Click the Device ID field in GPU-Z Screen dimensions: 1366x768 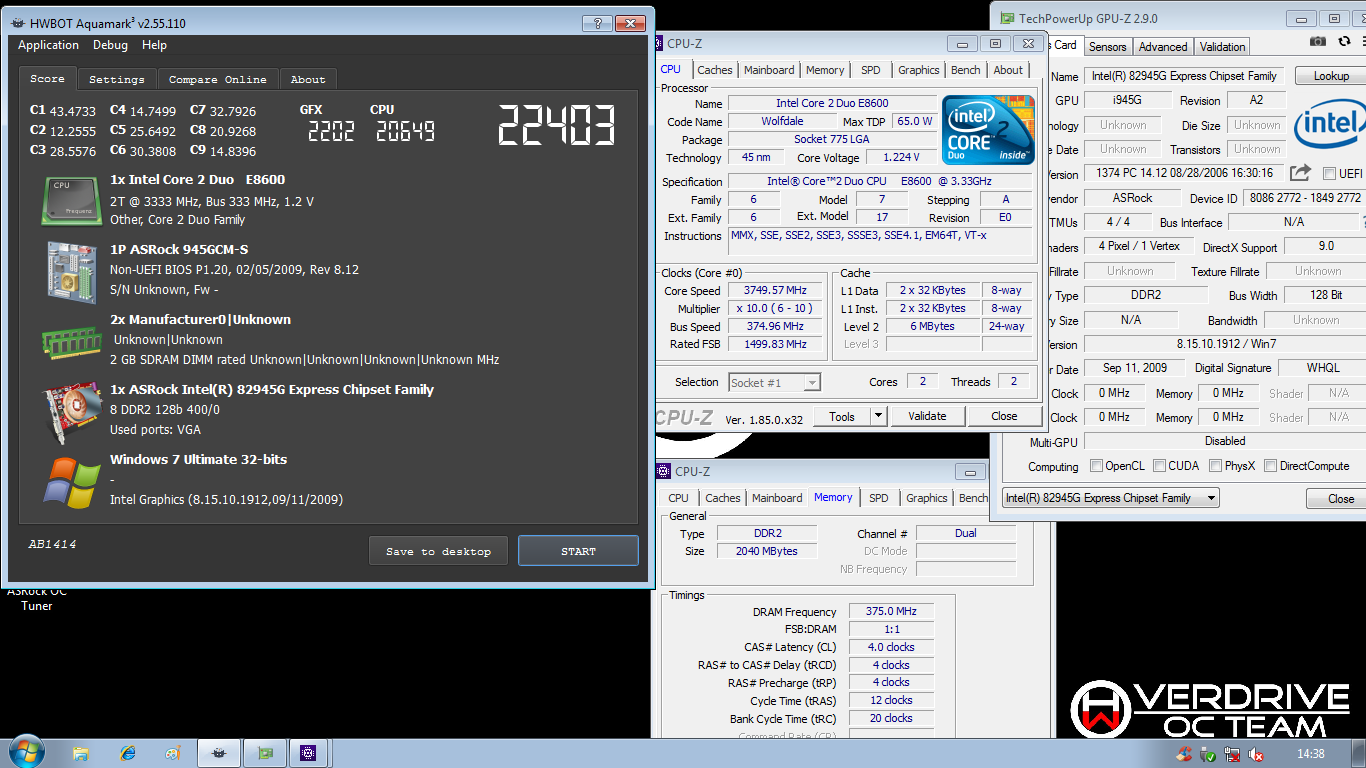pyautogui.click(x=1304, y=198)
